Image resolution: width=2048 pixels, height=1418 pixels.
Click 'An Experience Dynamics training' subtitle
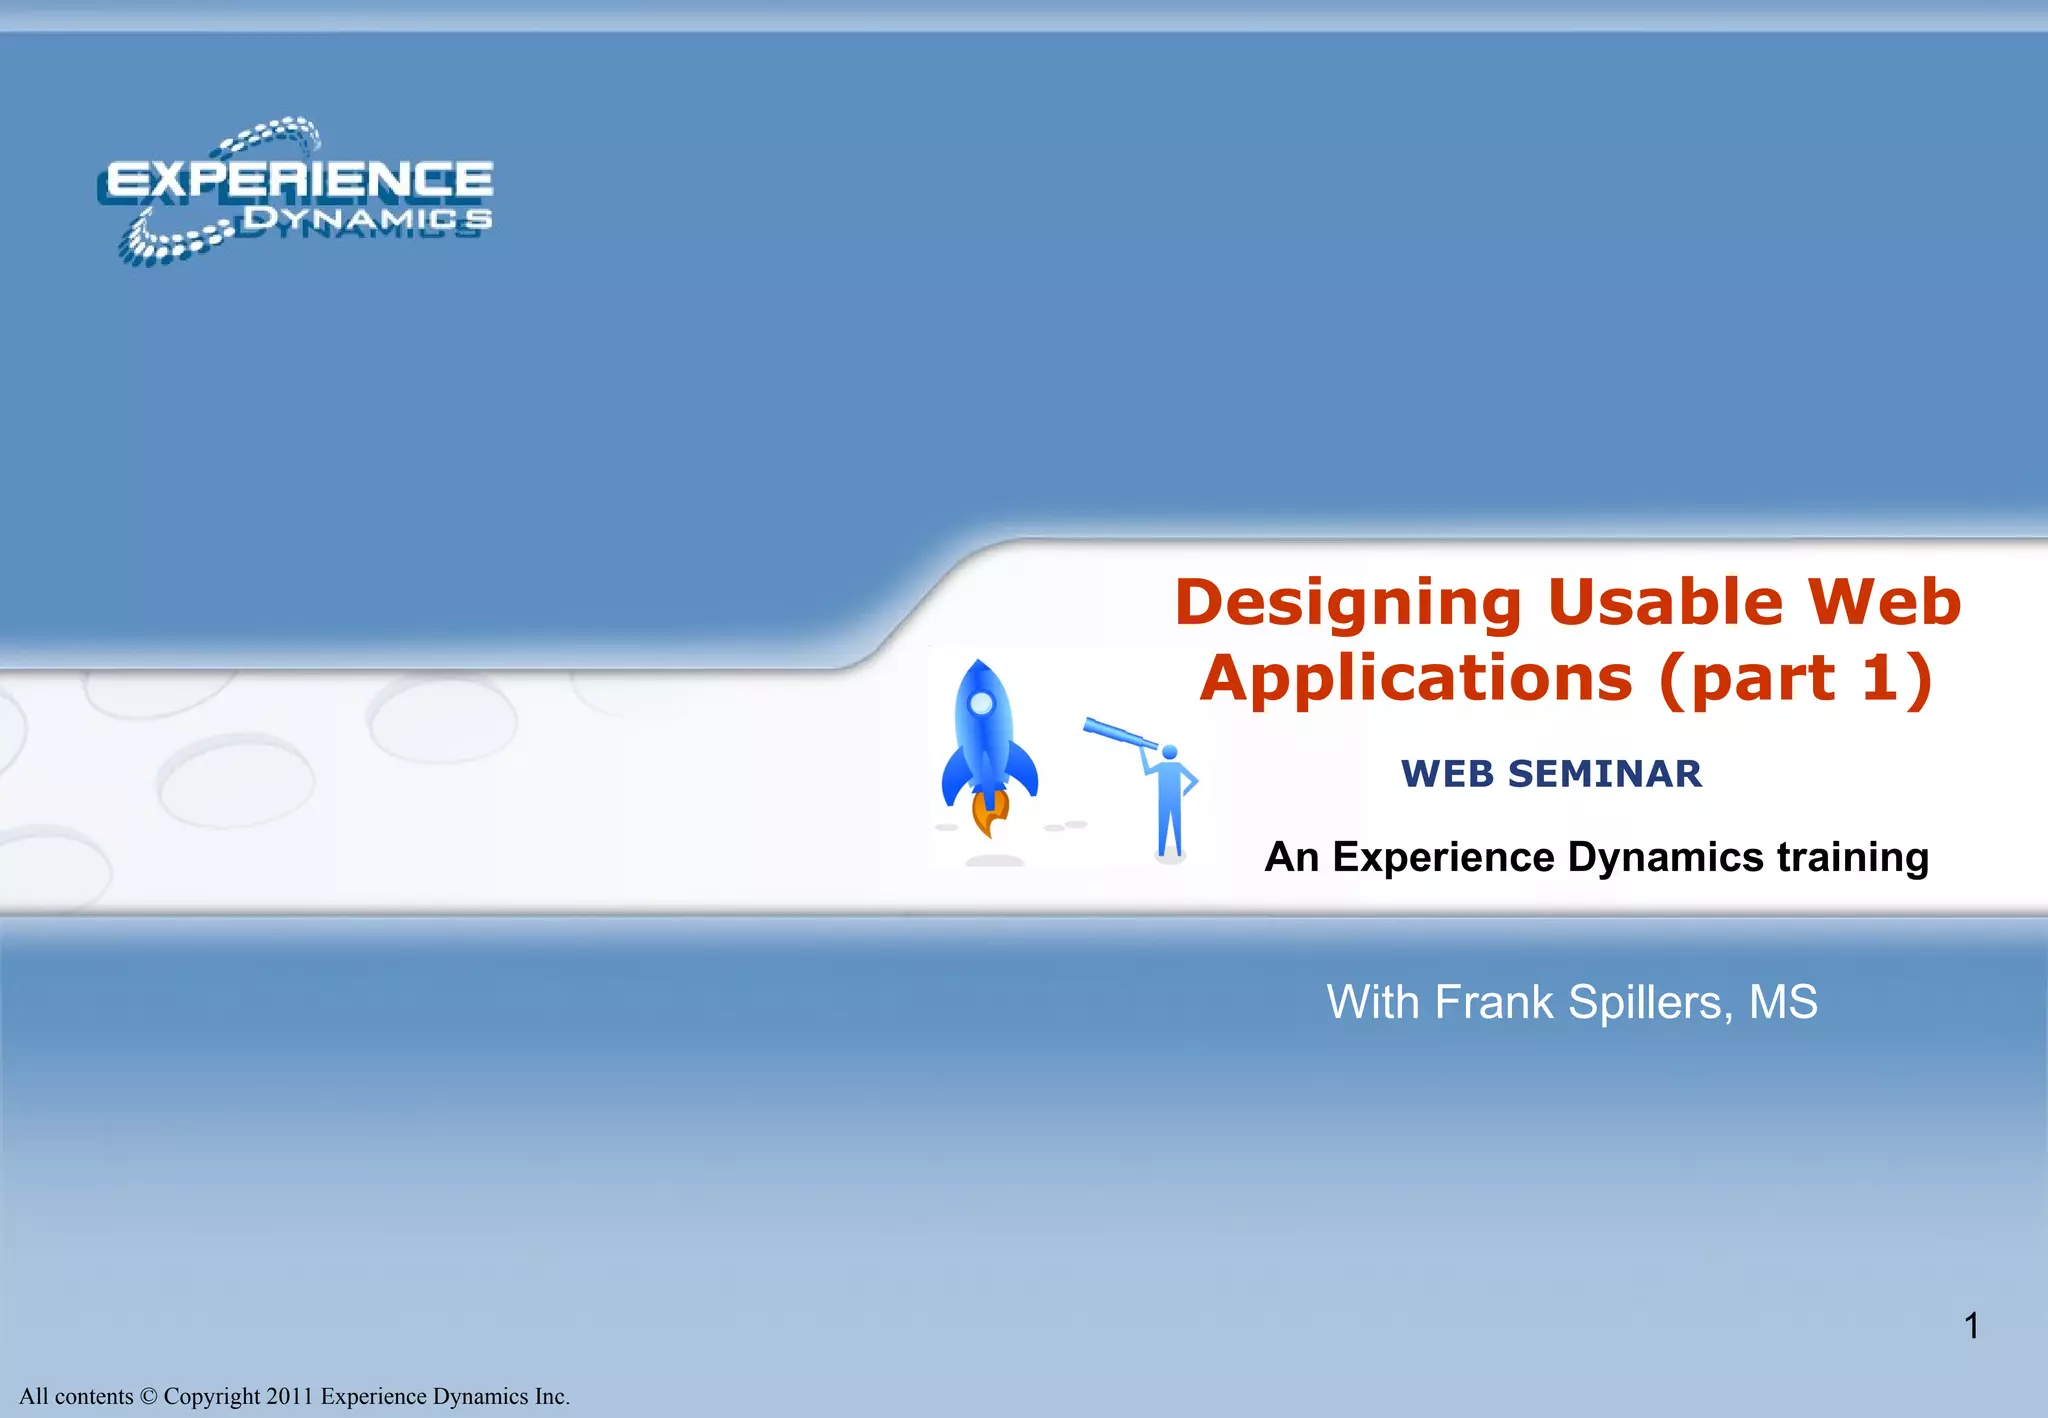click(x=1596, y=857)
